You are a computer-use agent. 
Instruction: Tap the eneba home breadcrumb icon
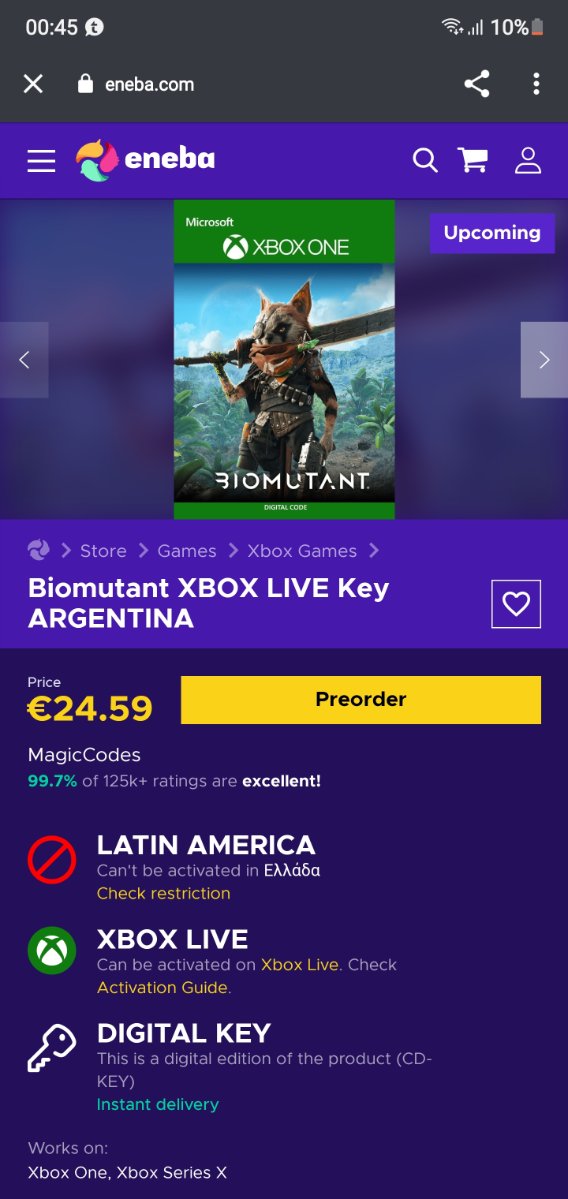point(38,550)
